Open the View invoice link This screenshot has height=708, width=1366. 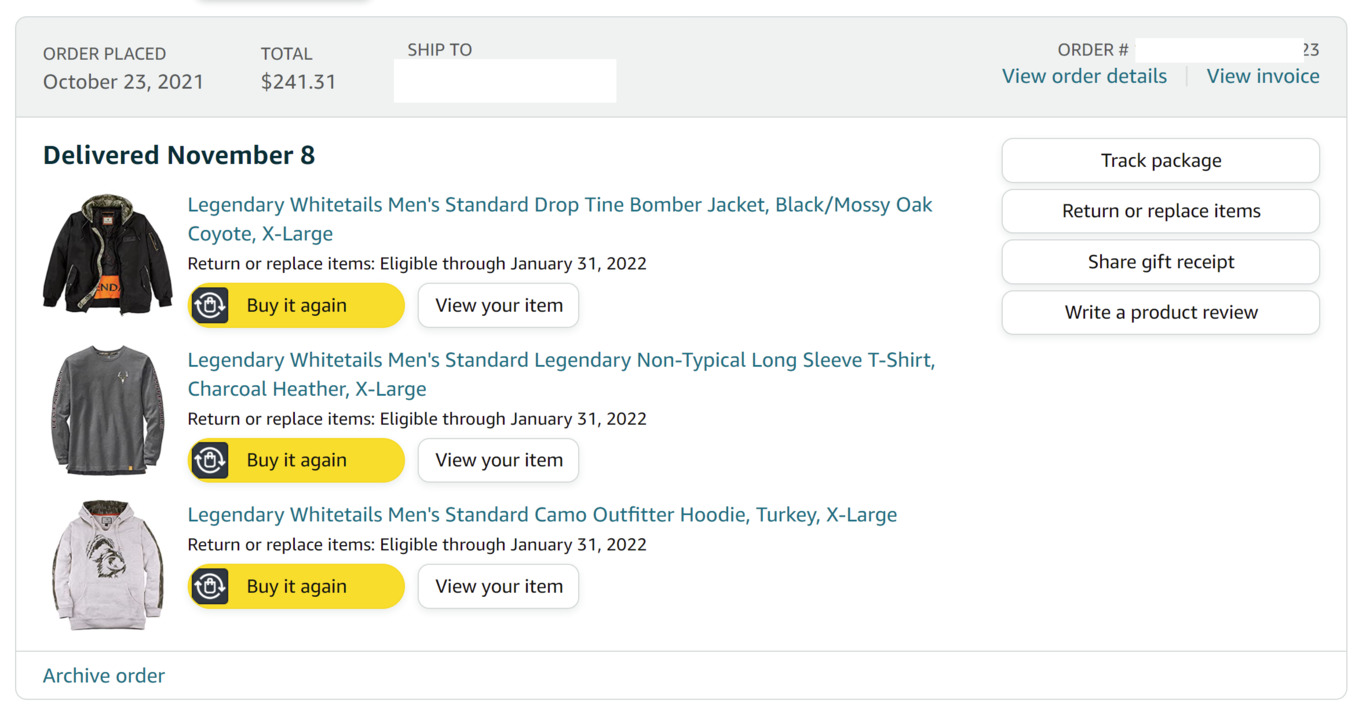(x=1263, y=76)
